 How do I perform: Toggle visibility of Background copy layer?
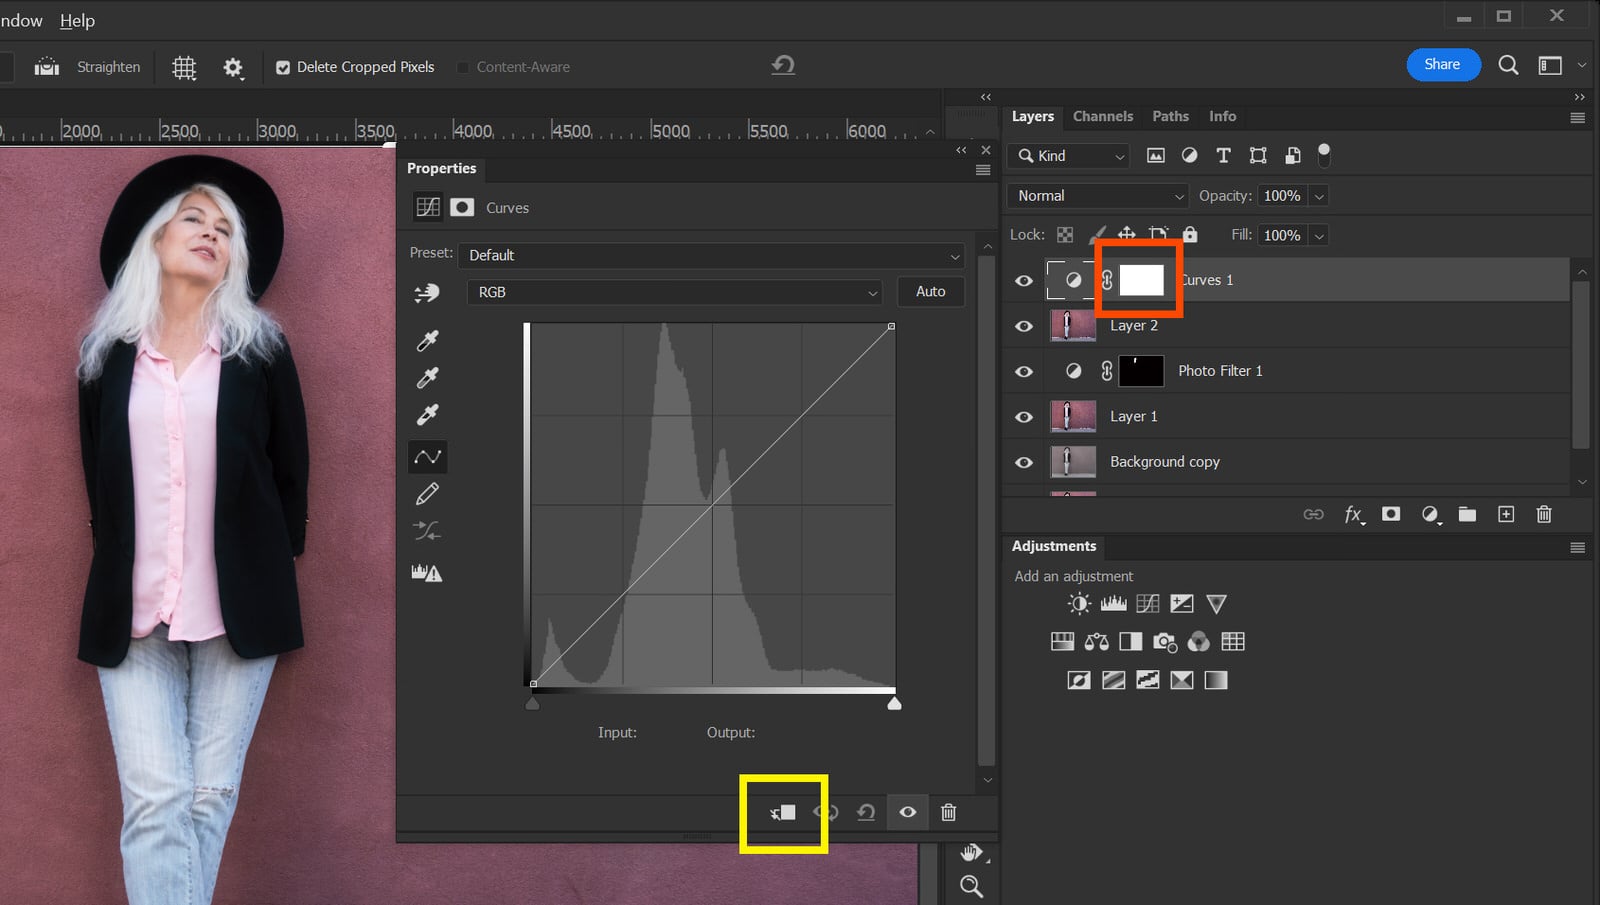[1022, 462]
